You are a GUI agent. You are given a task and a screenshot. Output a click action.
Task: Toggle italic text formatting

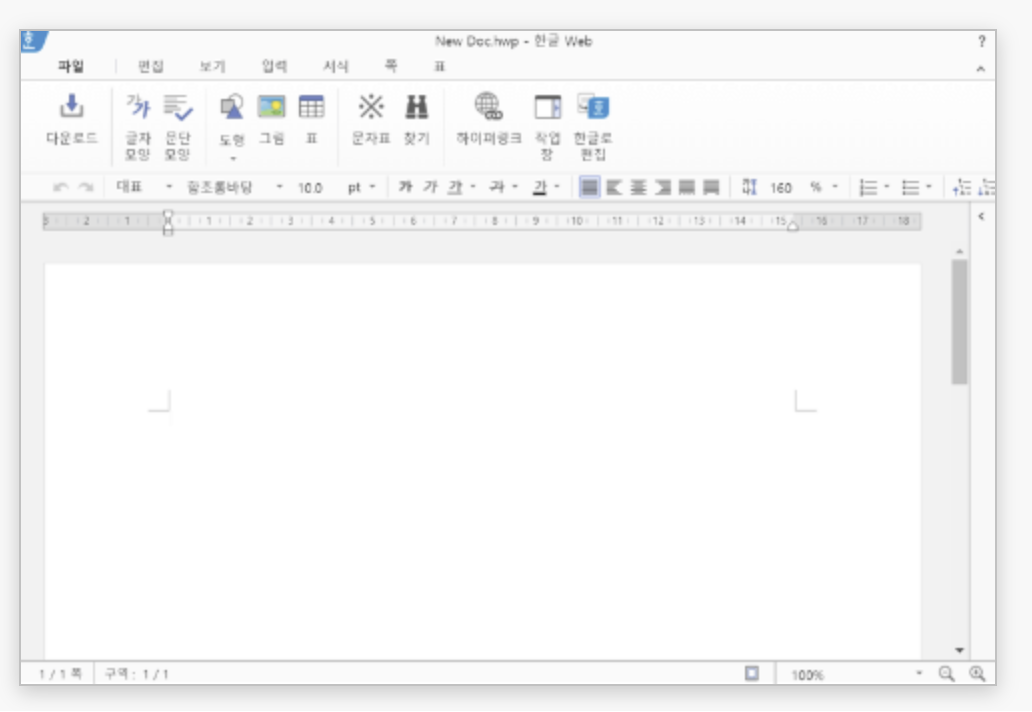click(430, 187)
